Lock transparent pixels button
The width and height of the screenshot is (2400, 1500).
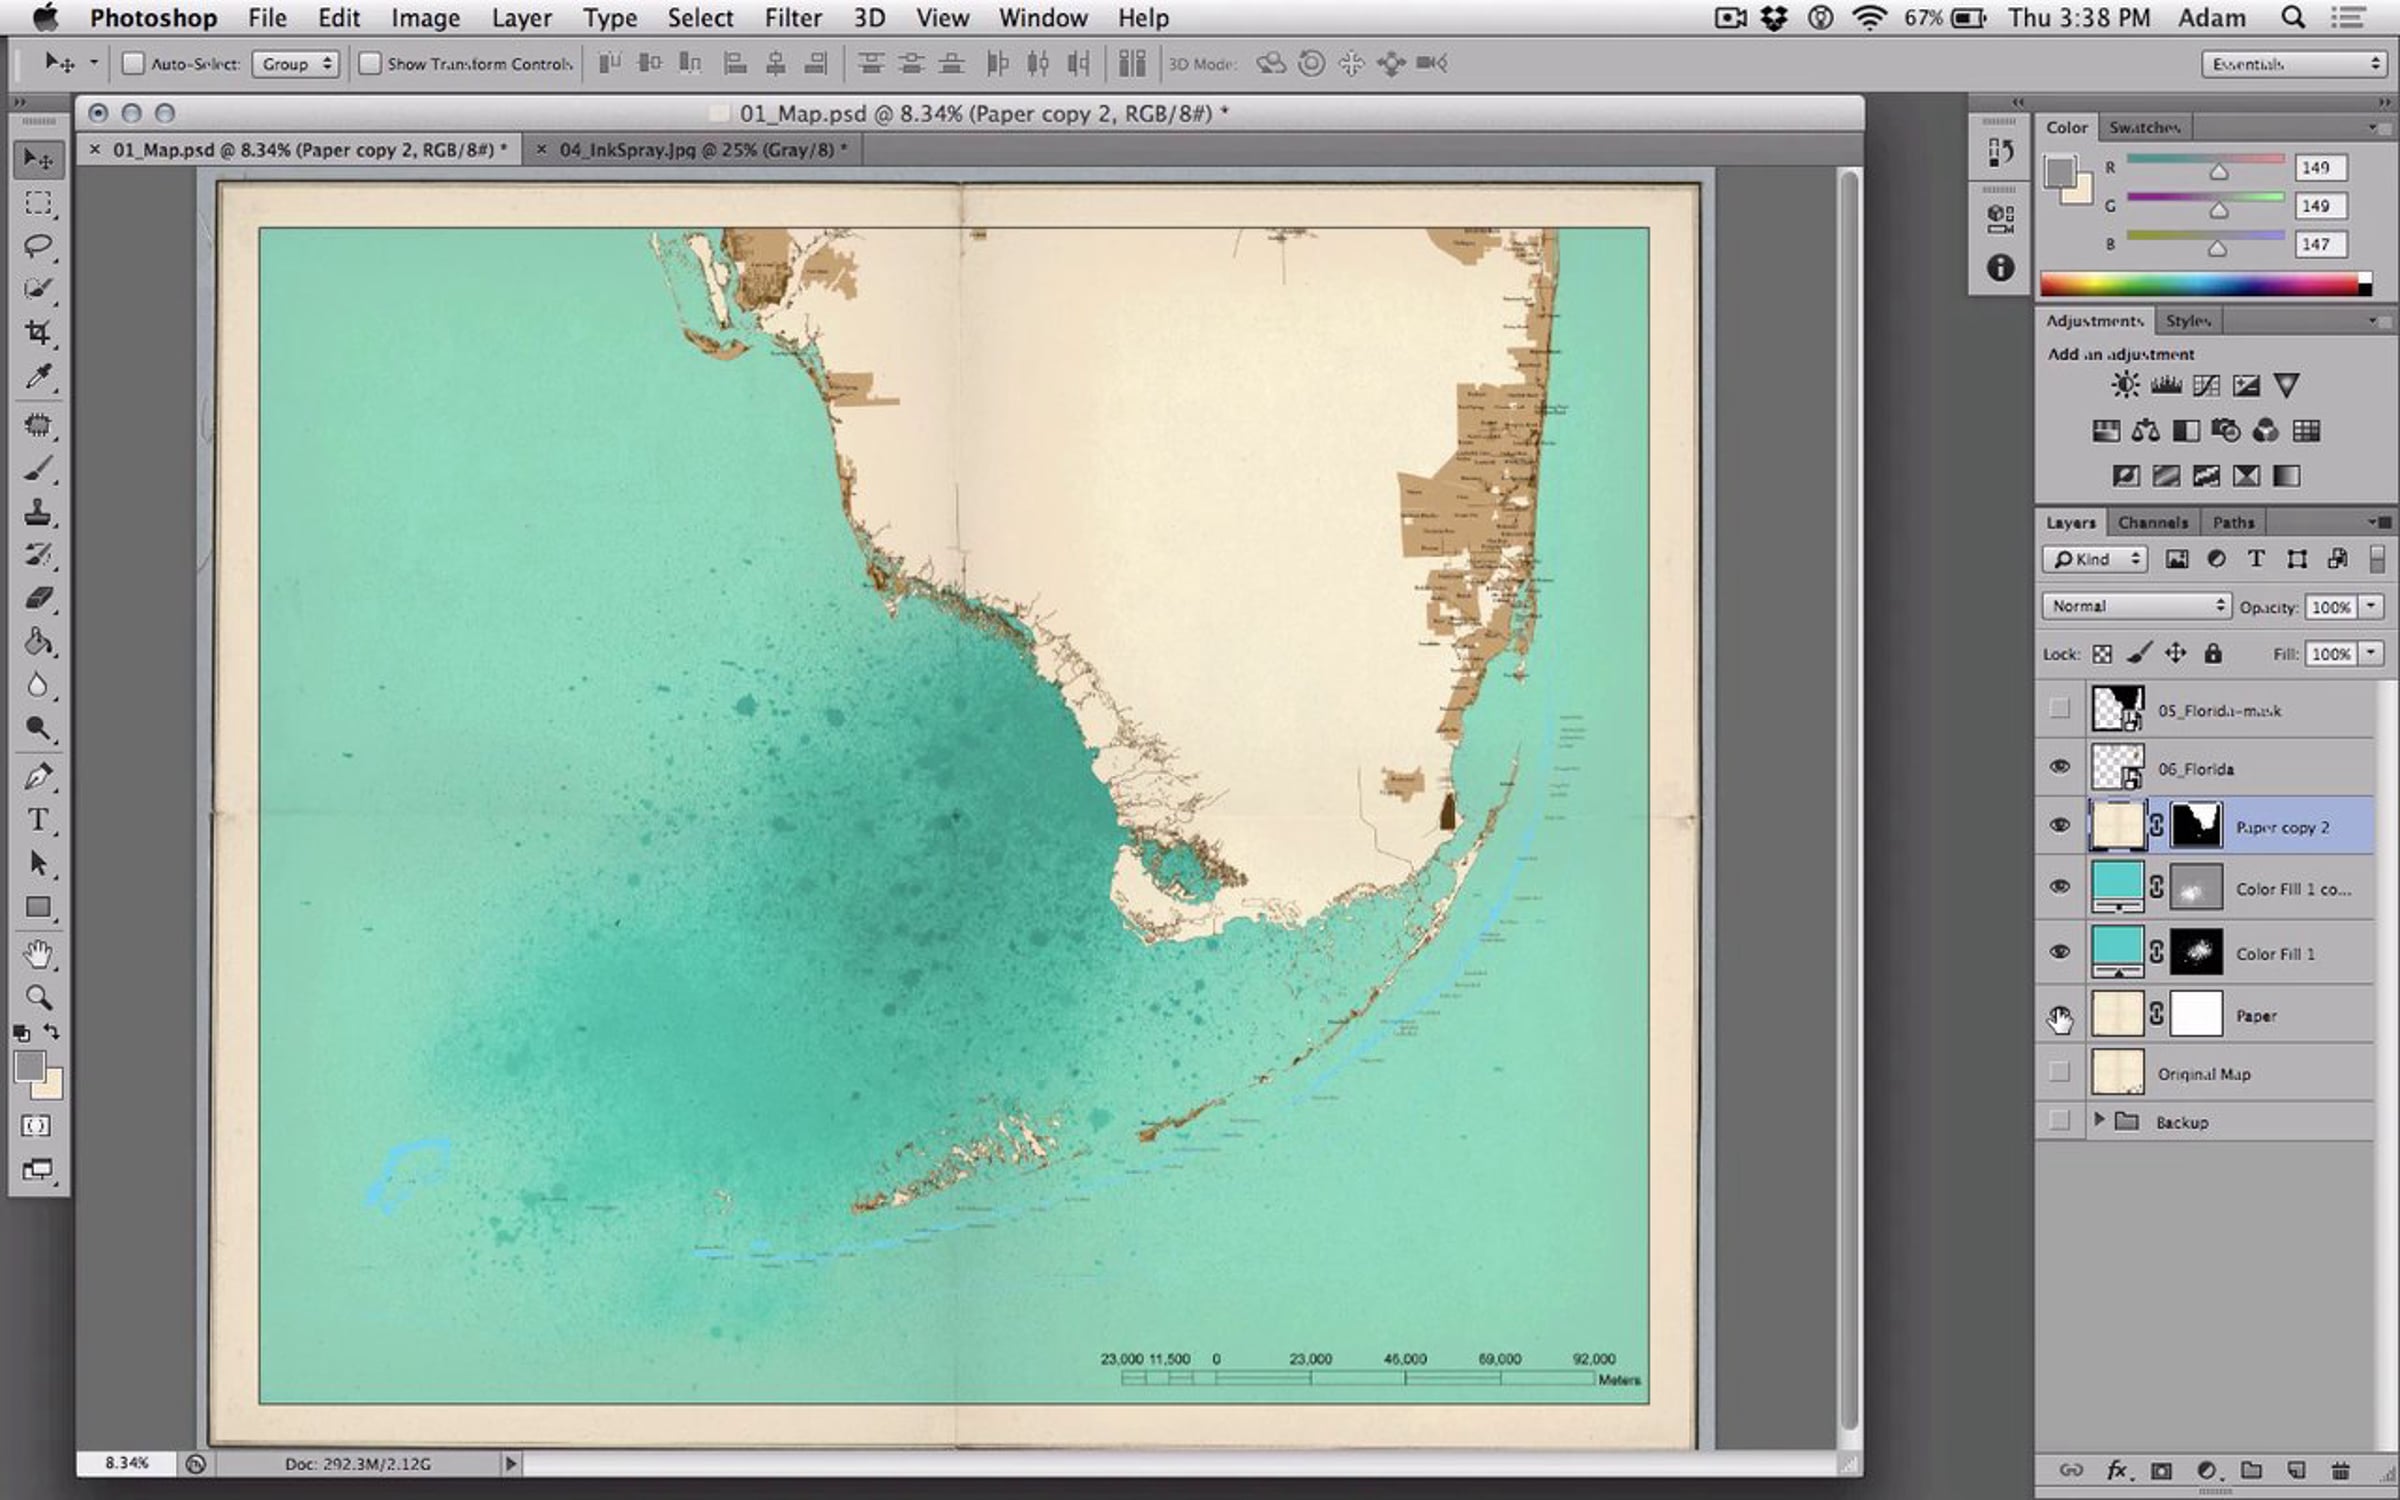coord(2102,654)
